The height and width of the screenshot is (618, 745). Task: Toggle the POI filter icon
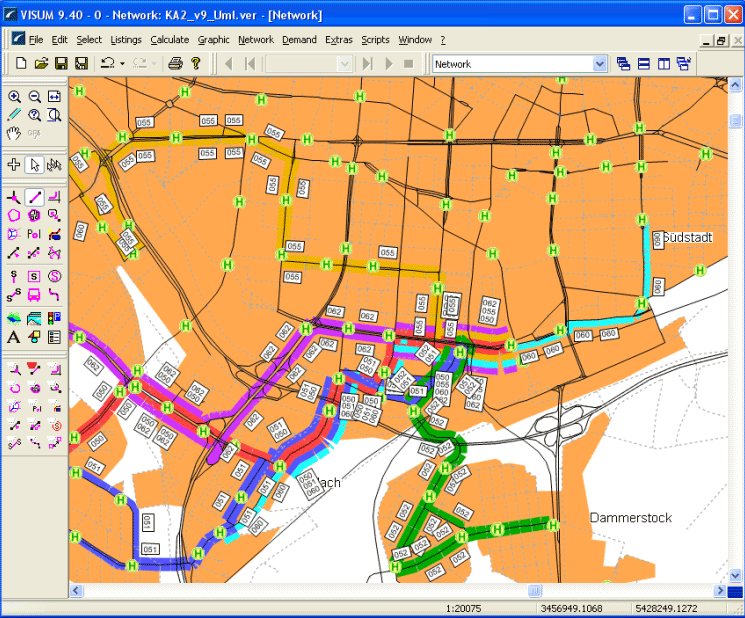(x=34, y=407)
